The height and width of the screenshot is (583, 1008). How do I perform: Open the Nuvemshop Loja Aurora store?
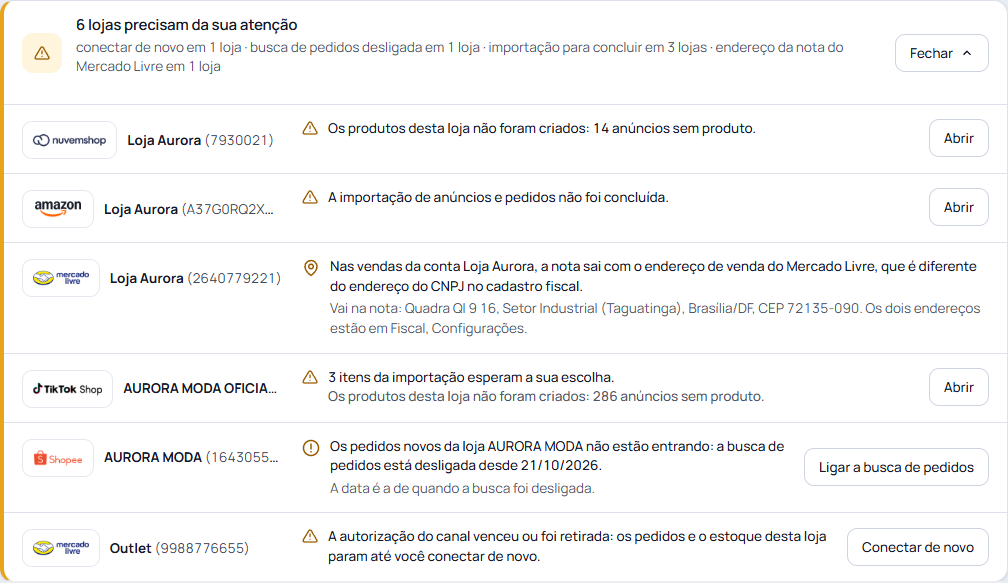(x=958, y=138)
